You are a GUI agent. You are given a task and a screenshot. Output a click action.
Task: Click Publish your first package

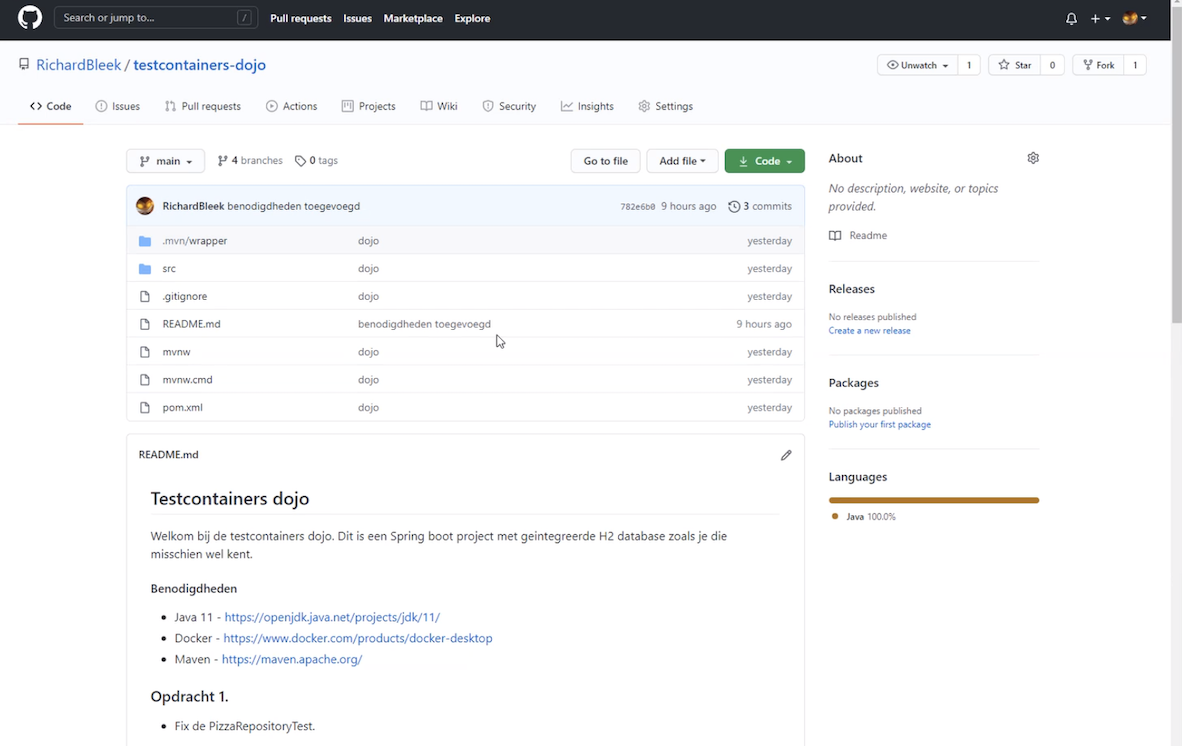880,425
